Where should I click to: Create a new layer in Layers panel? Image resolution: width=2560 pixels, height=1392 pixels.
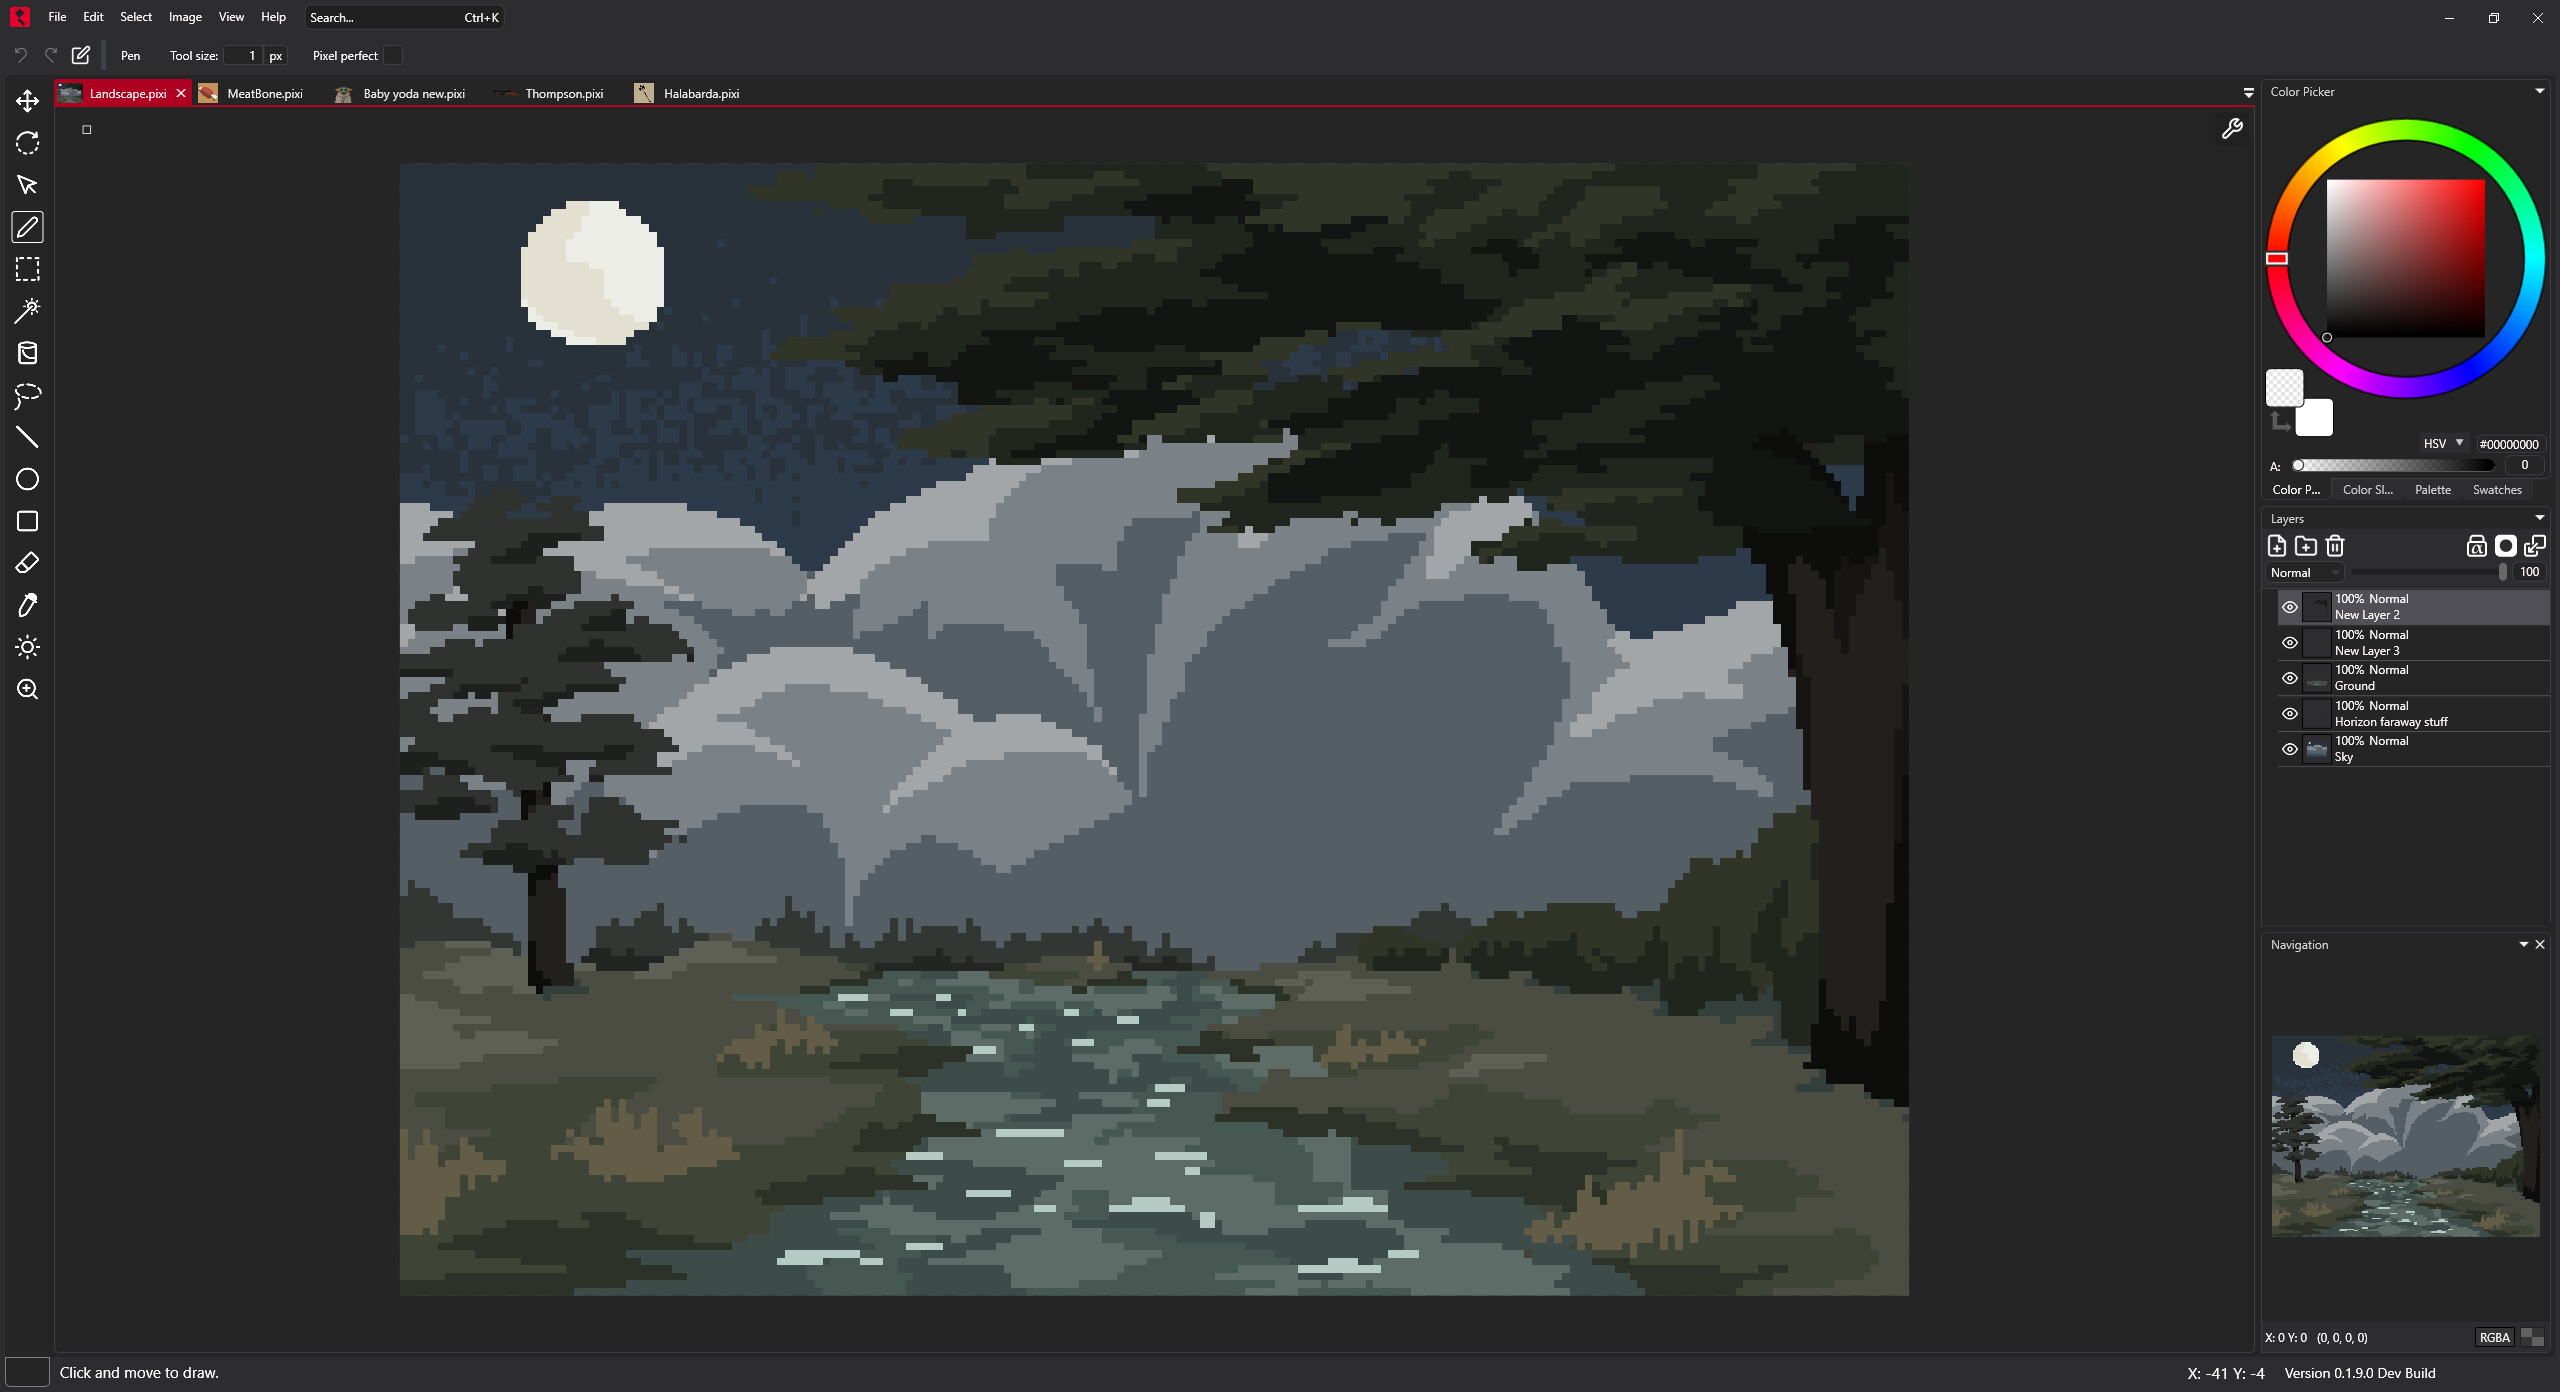pyautogui.click(x=2277, y=546)
